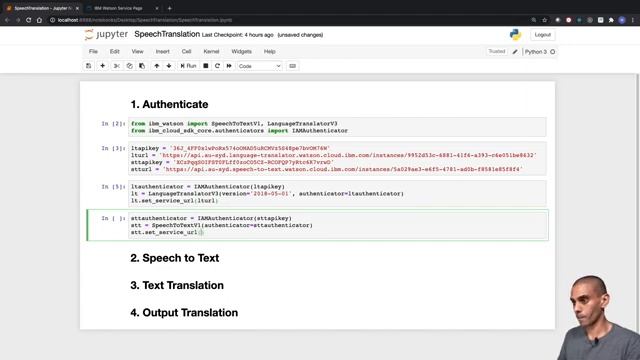Click Last Checkpoint text
This screenshot has width=640, height=360.
[238, 35]
